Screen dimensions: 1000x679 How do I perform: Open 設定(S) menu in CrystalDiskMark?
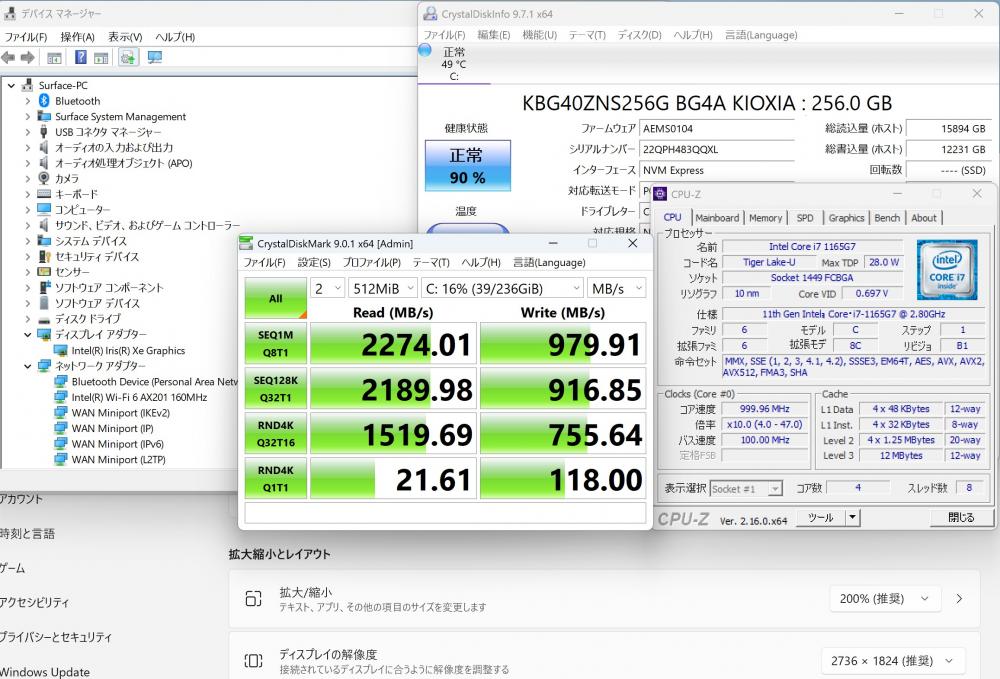[x=314, y=263]
